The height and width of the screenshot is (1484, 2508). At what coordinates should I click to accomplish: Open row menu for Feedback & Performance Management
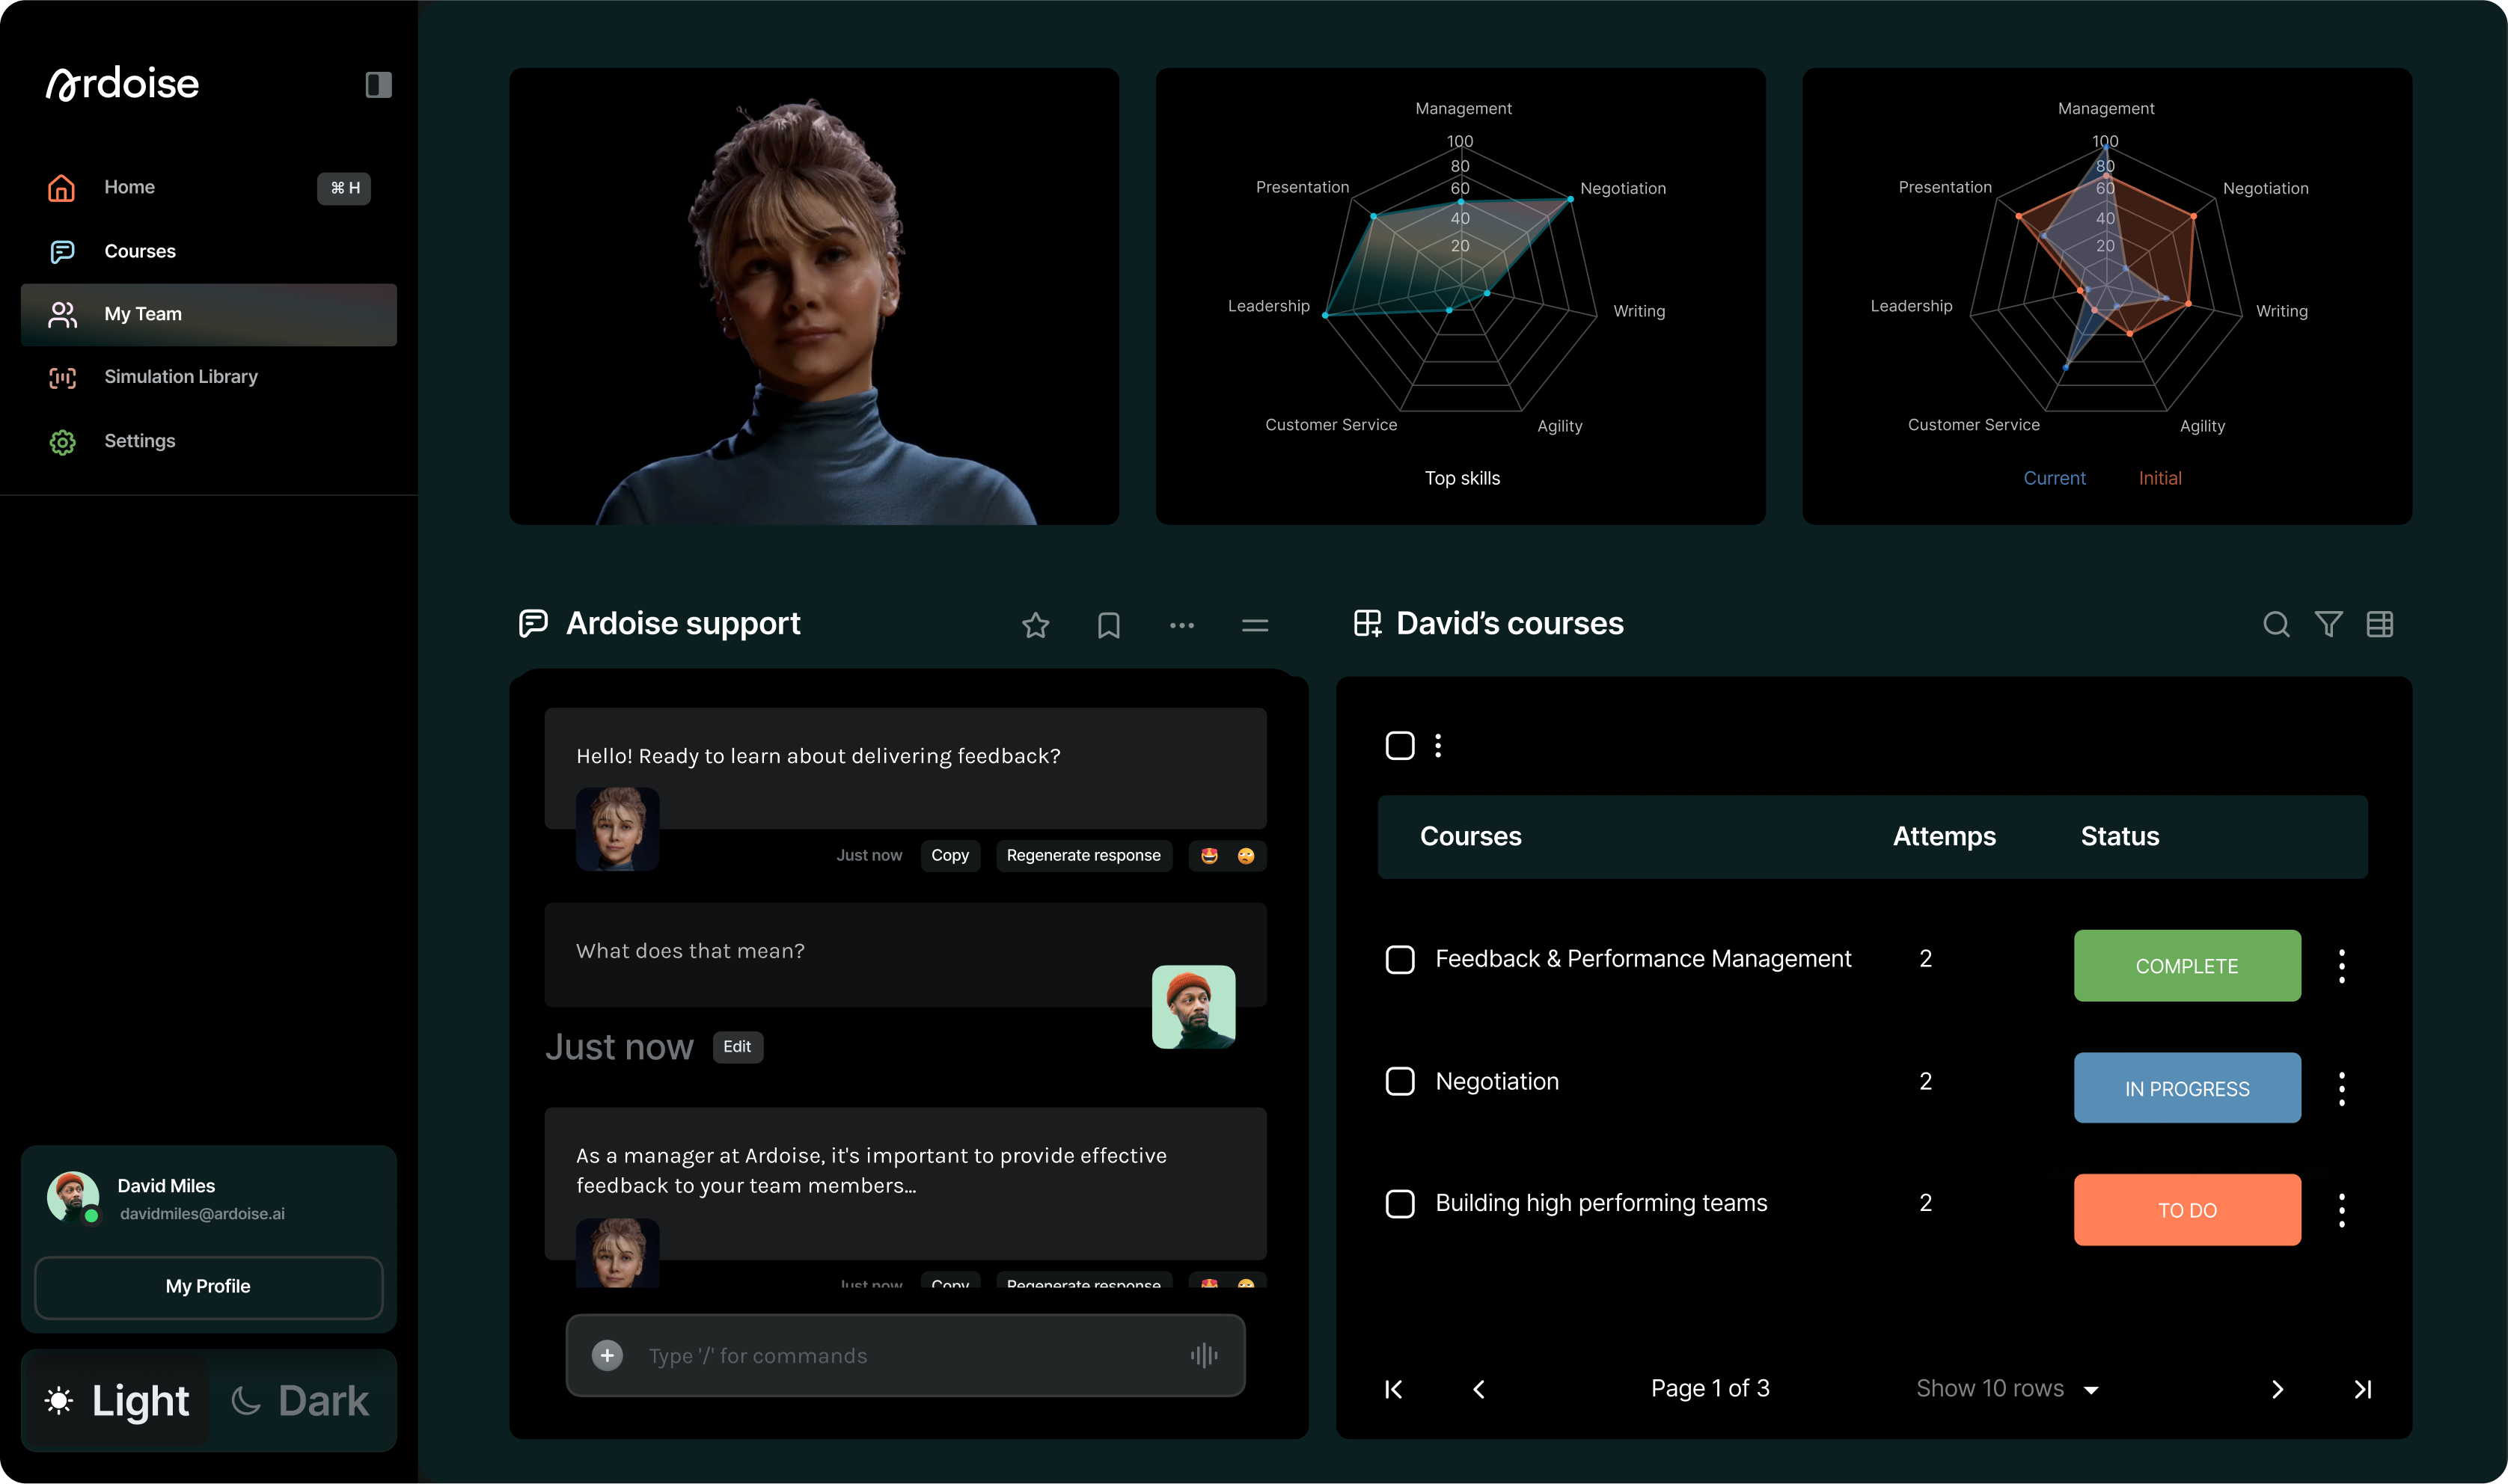(x=2341, y=966)
